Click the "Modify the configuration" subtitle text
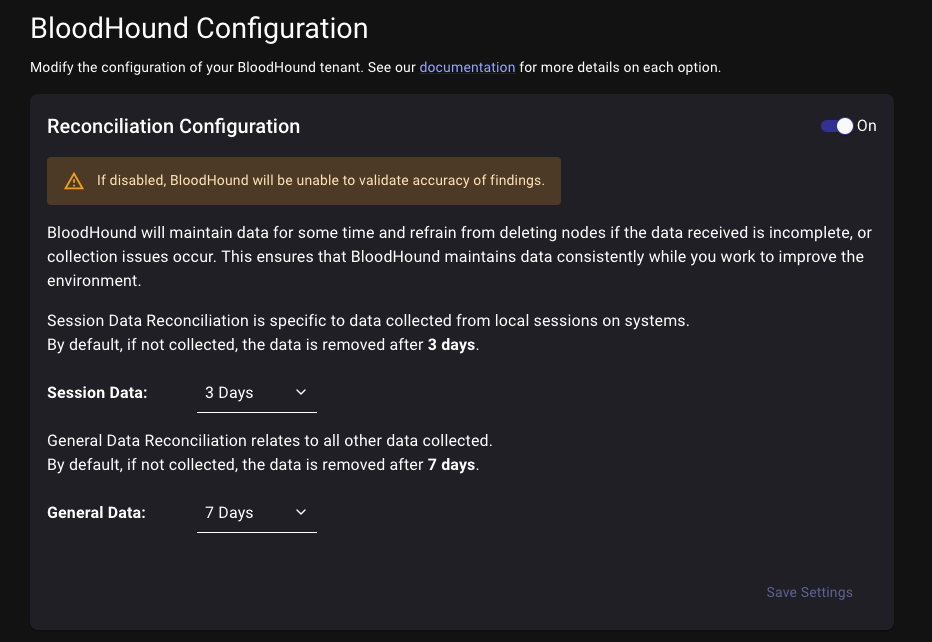Image resolution: width=932 pixels, height=642 pixels. pos(222,68)
